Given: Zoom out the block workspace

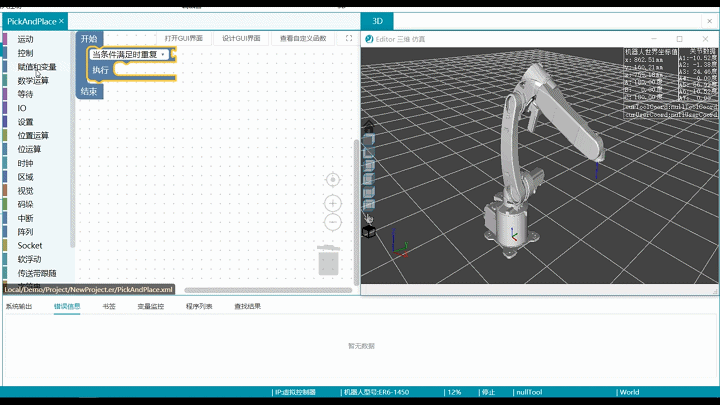Looking at the screenshot, I should (333, 221).
